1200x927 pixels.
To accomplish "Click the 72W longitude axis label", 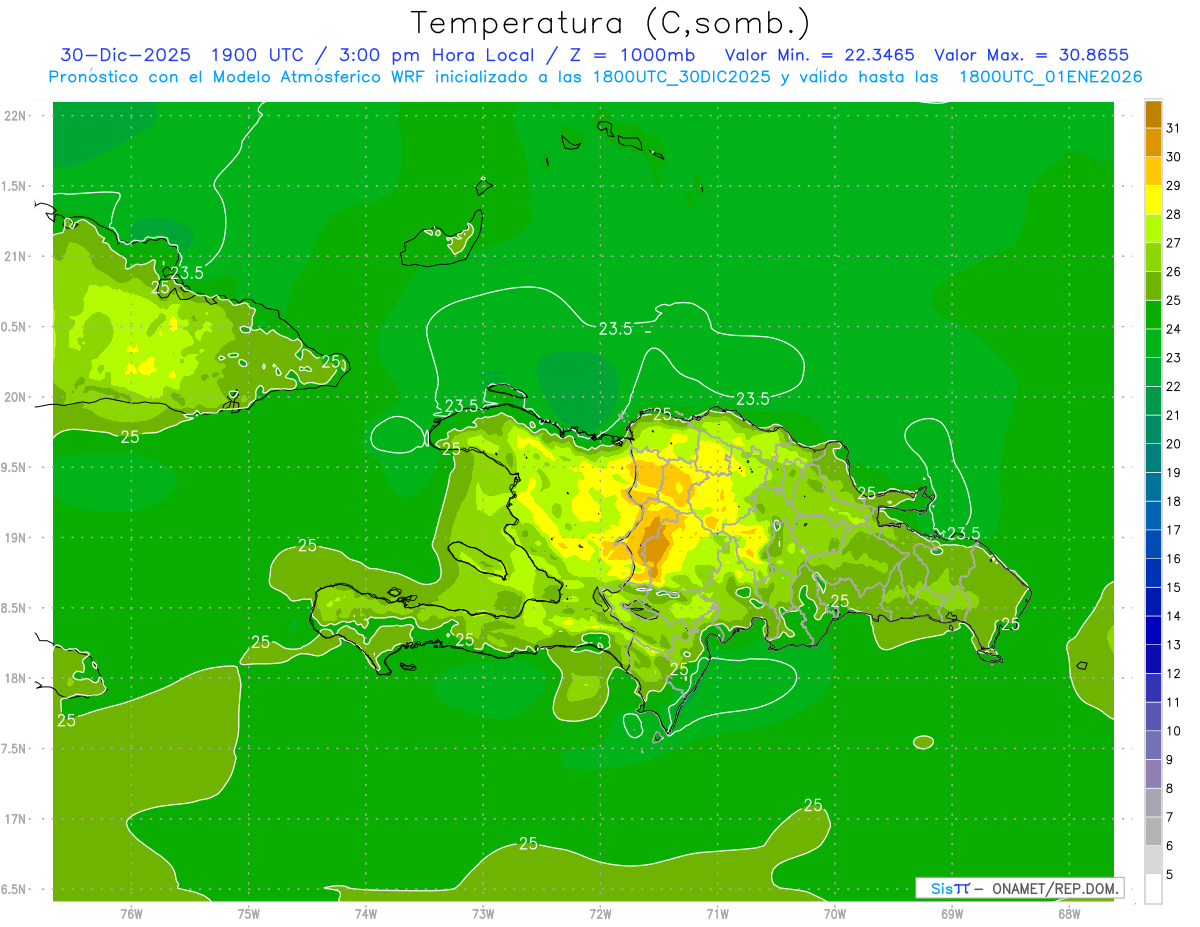I will pos(600,913).
